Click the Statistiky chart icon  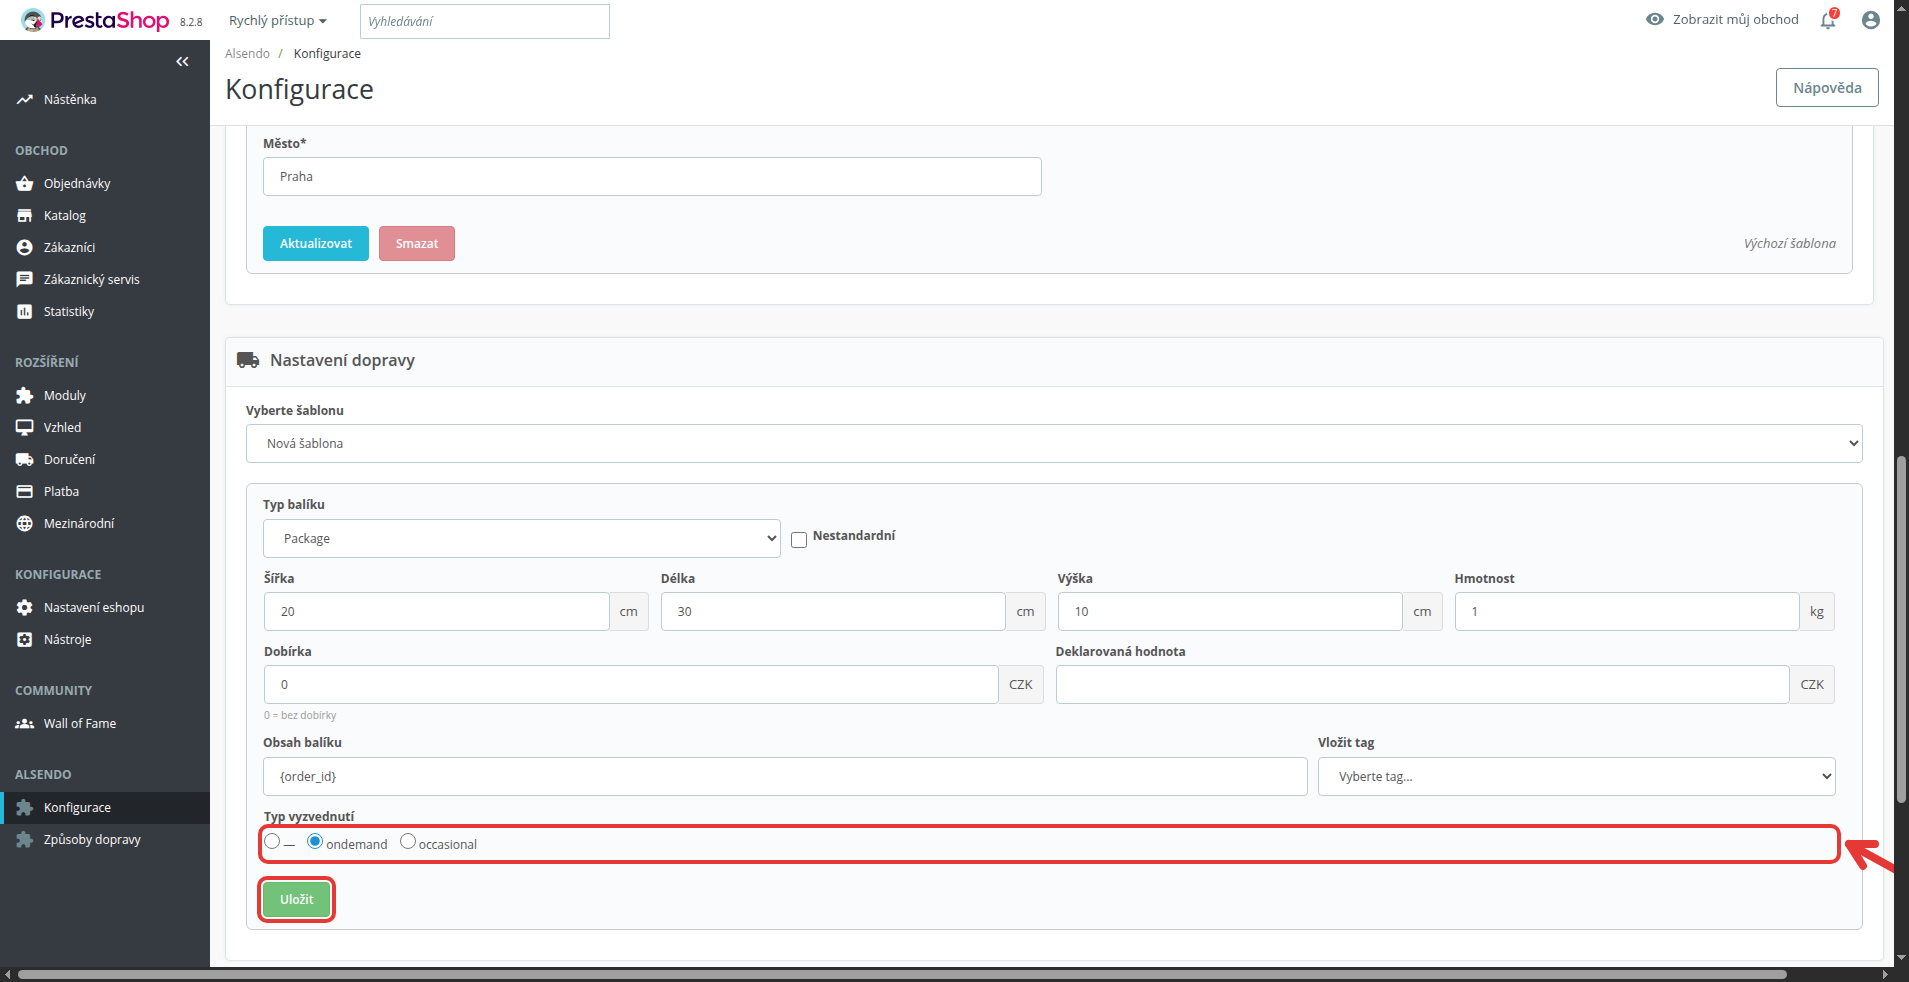point(25,312)
